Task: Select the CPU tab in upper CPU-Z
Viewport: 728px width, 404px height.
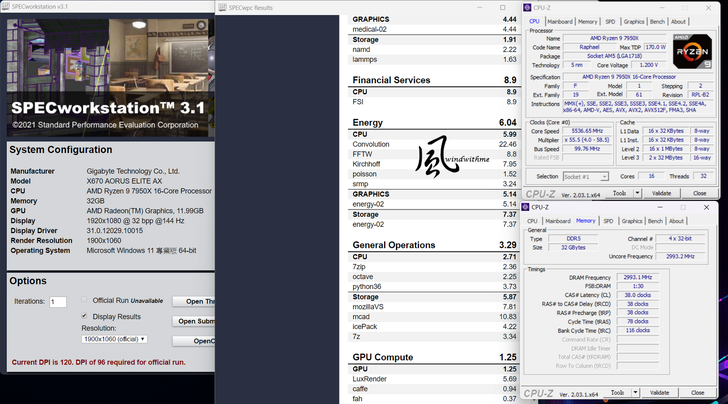Action: [534, 21]
